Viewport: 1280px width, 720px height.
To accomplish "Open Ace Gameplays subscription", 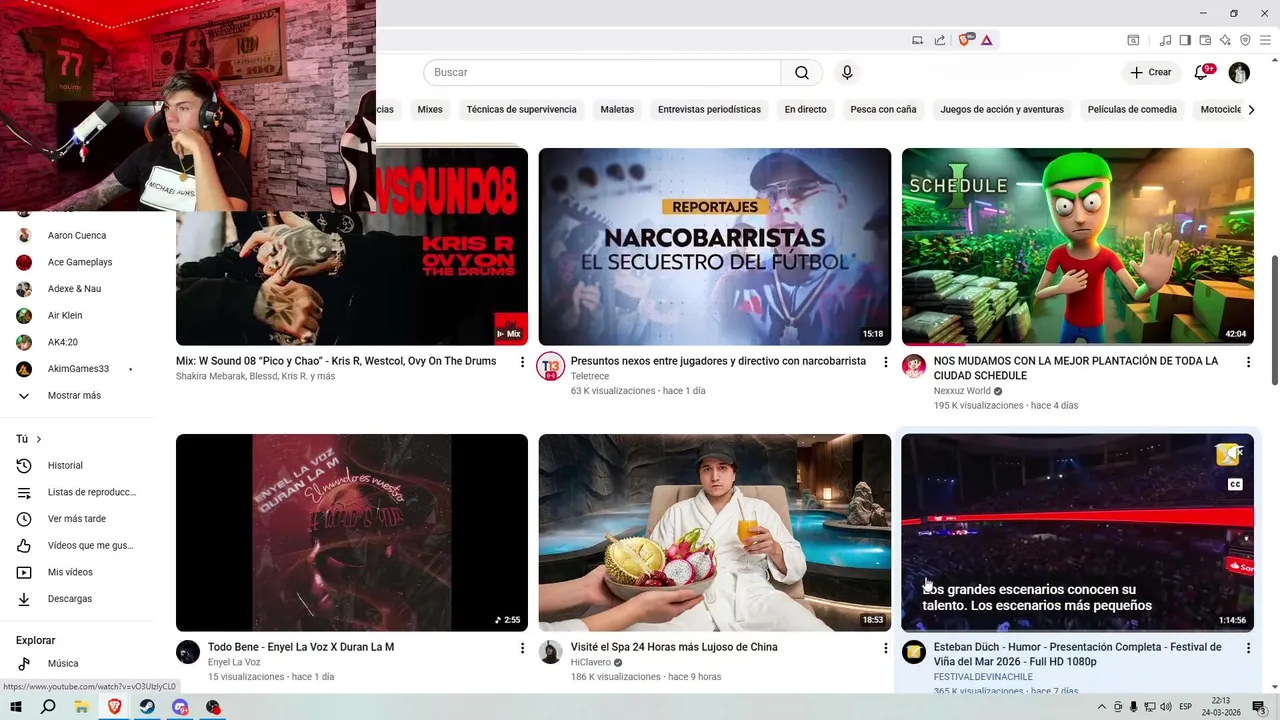I will pos(76,262).
